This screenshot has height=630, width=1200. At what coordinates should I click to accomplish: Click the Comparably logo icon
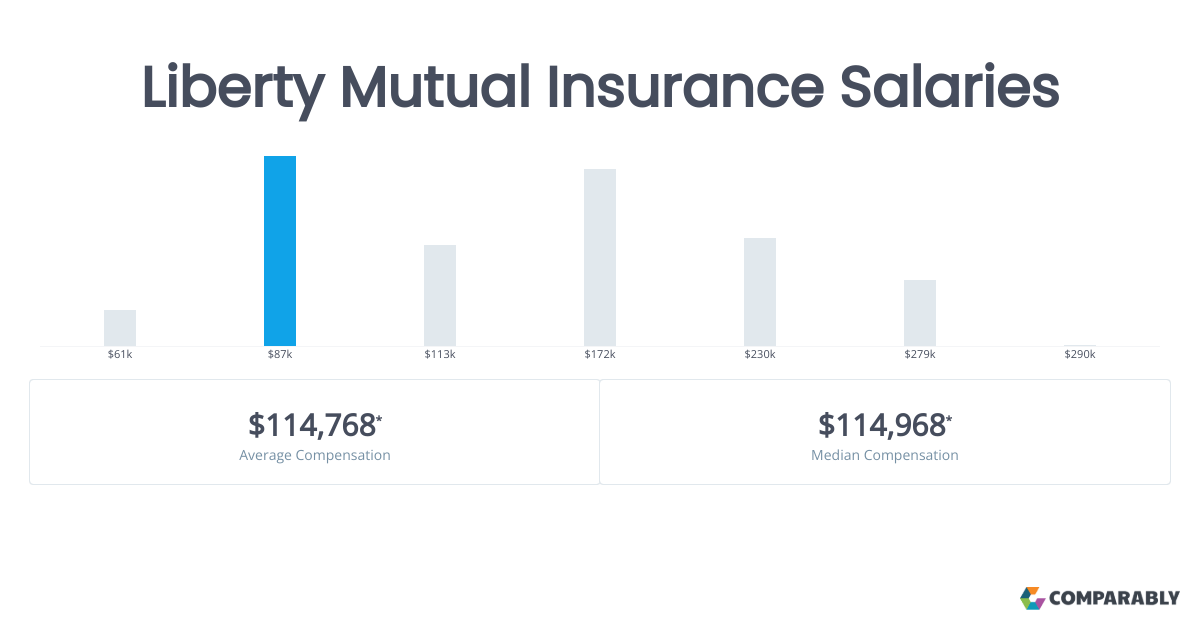[1032, 598]
